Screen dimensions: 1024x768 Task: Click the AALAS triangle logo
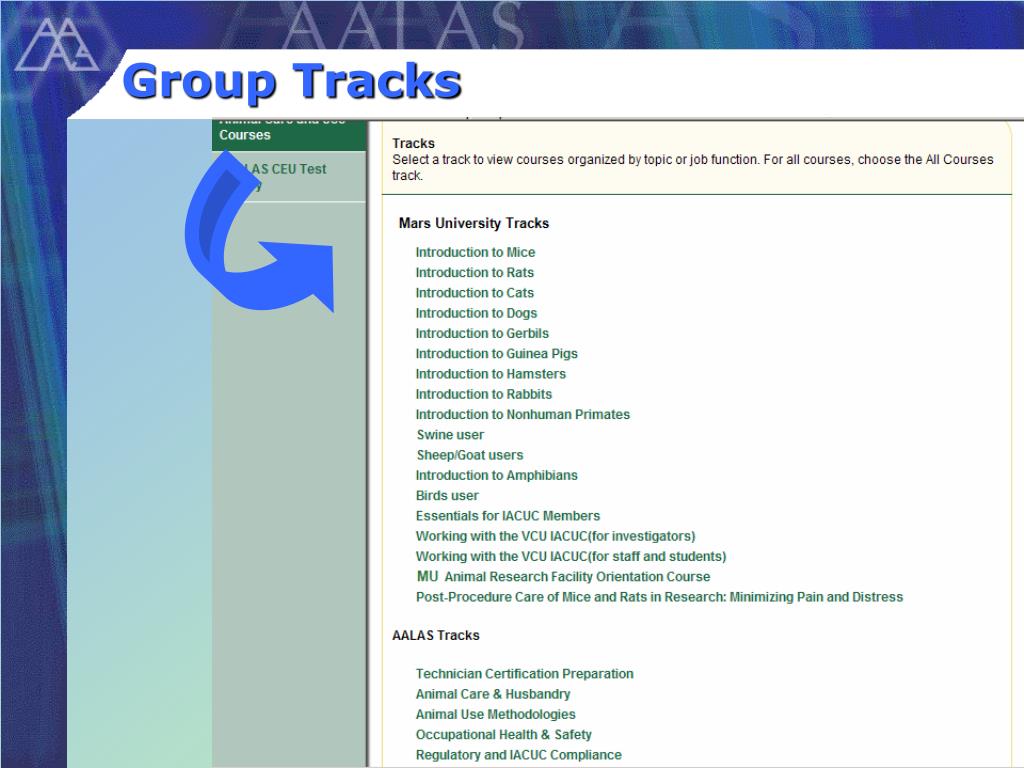pyautogui.click(x=57, y=44)
